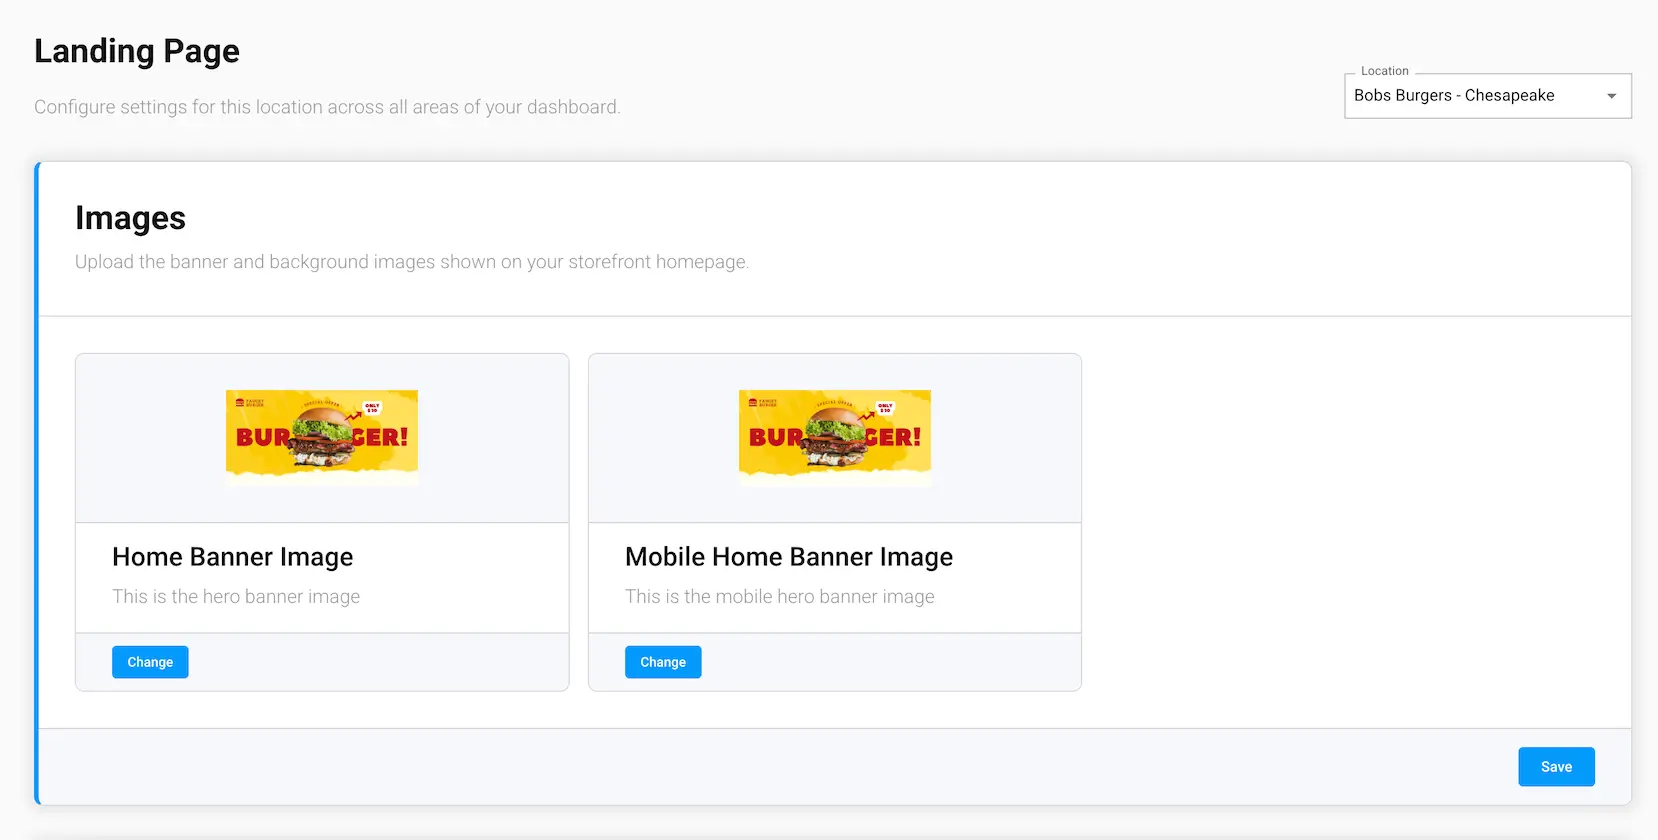Viewport: 1658px width, 840px height.
Task: Click the 'Mobile Home Banner Image' title
Action: pyautogui.click(x=789, y=557)
